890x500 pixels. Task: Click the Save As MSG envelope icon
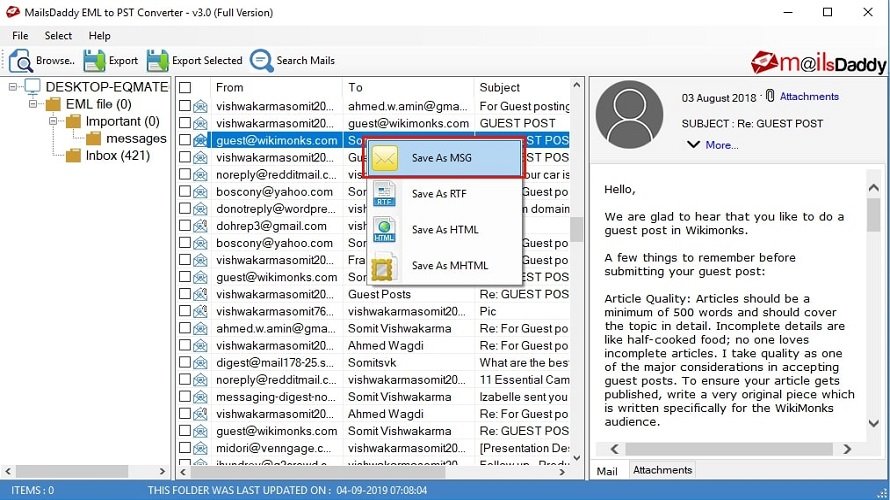385,158
